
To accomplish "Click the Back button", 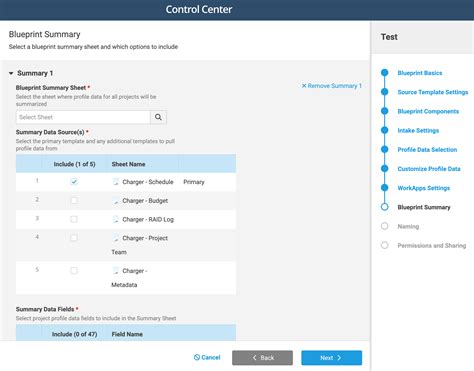I will click(x=263, y=358).
